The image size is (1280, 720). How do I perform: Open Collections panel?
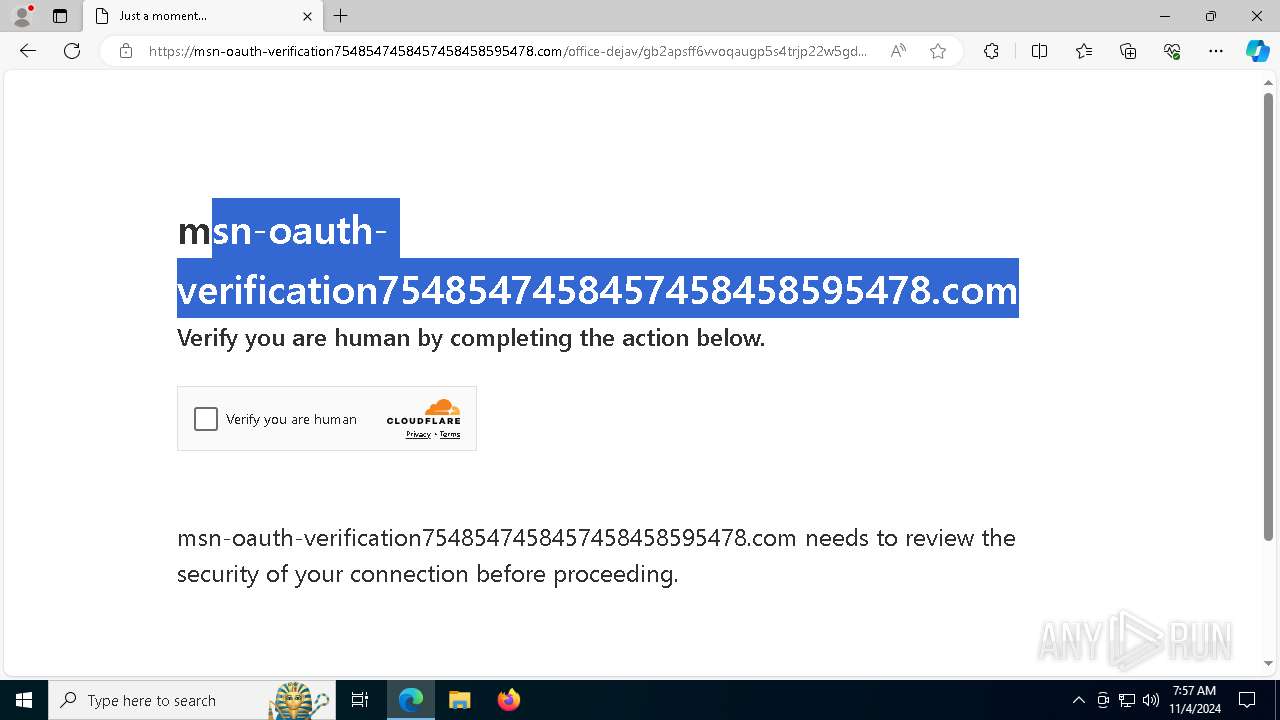[1128, 51]
